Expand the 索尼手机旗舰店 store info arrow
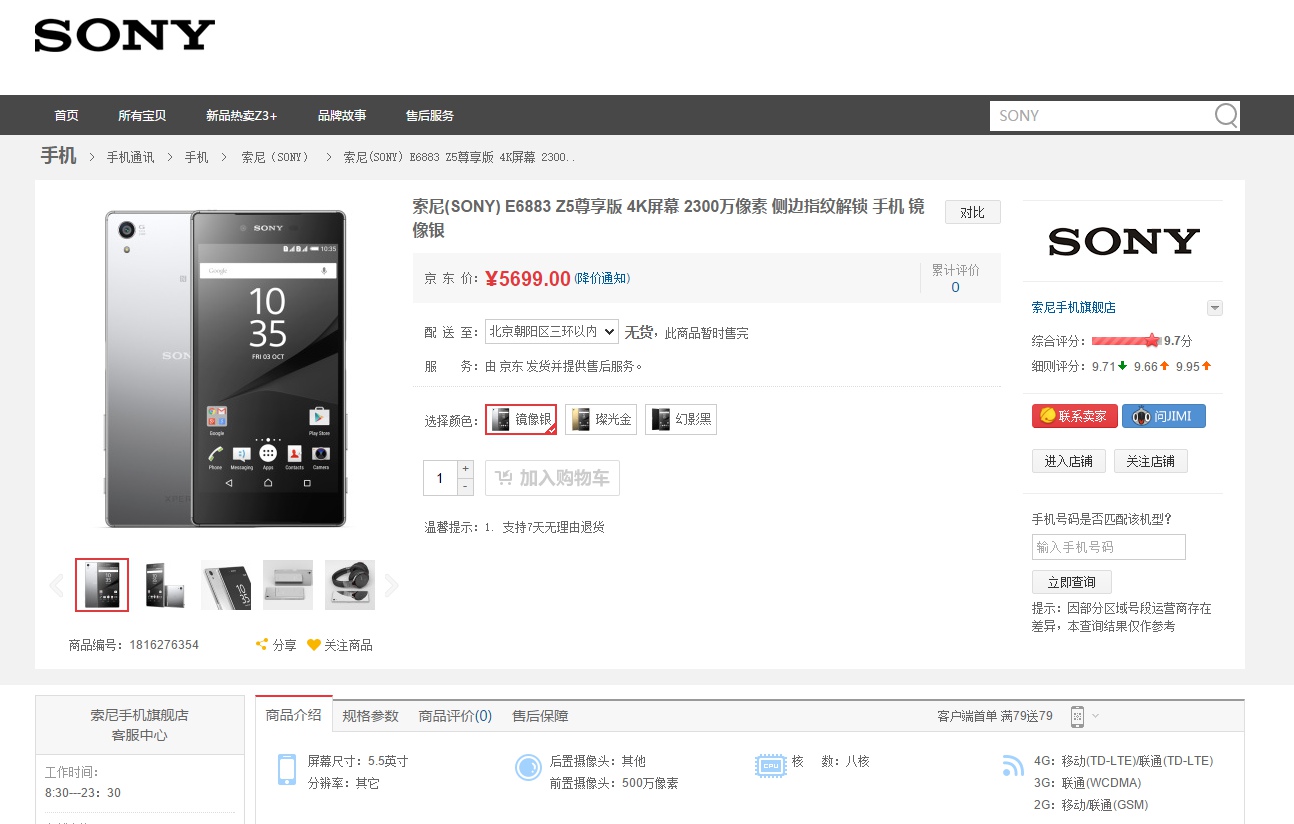This screenshot has width=1294, height=824. [x=1214, y=308]
